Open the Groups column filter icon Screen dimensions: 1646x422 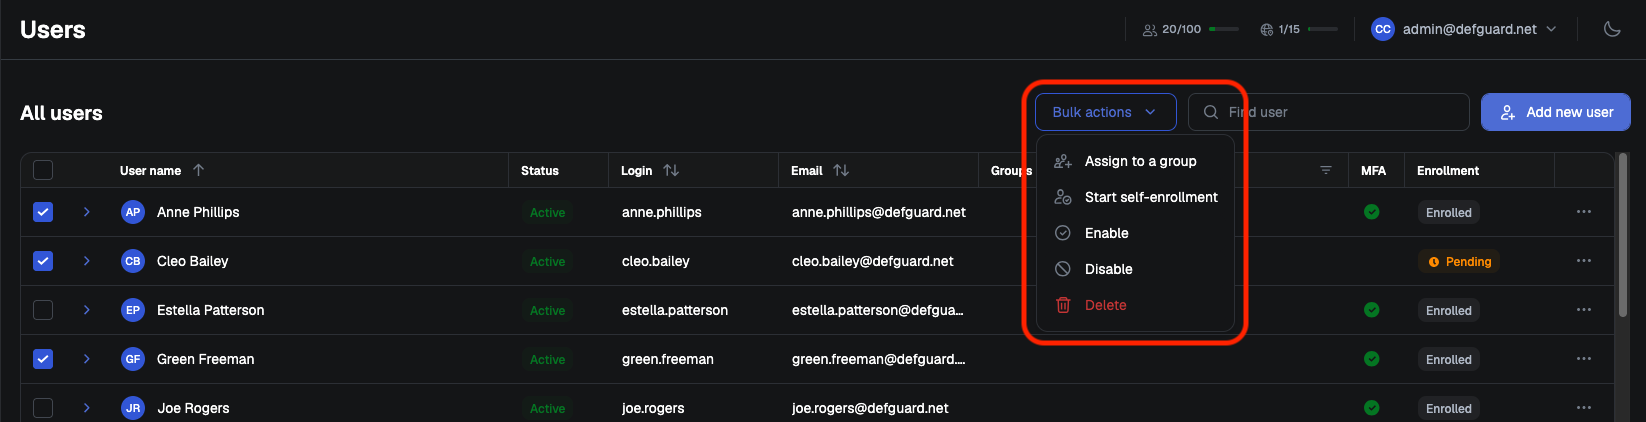(1326, 170)
